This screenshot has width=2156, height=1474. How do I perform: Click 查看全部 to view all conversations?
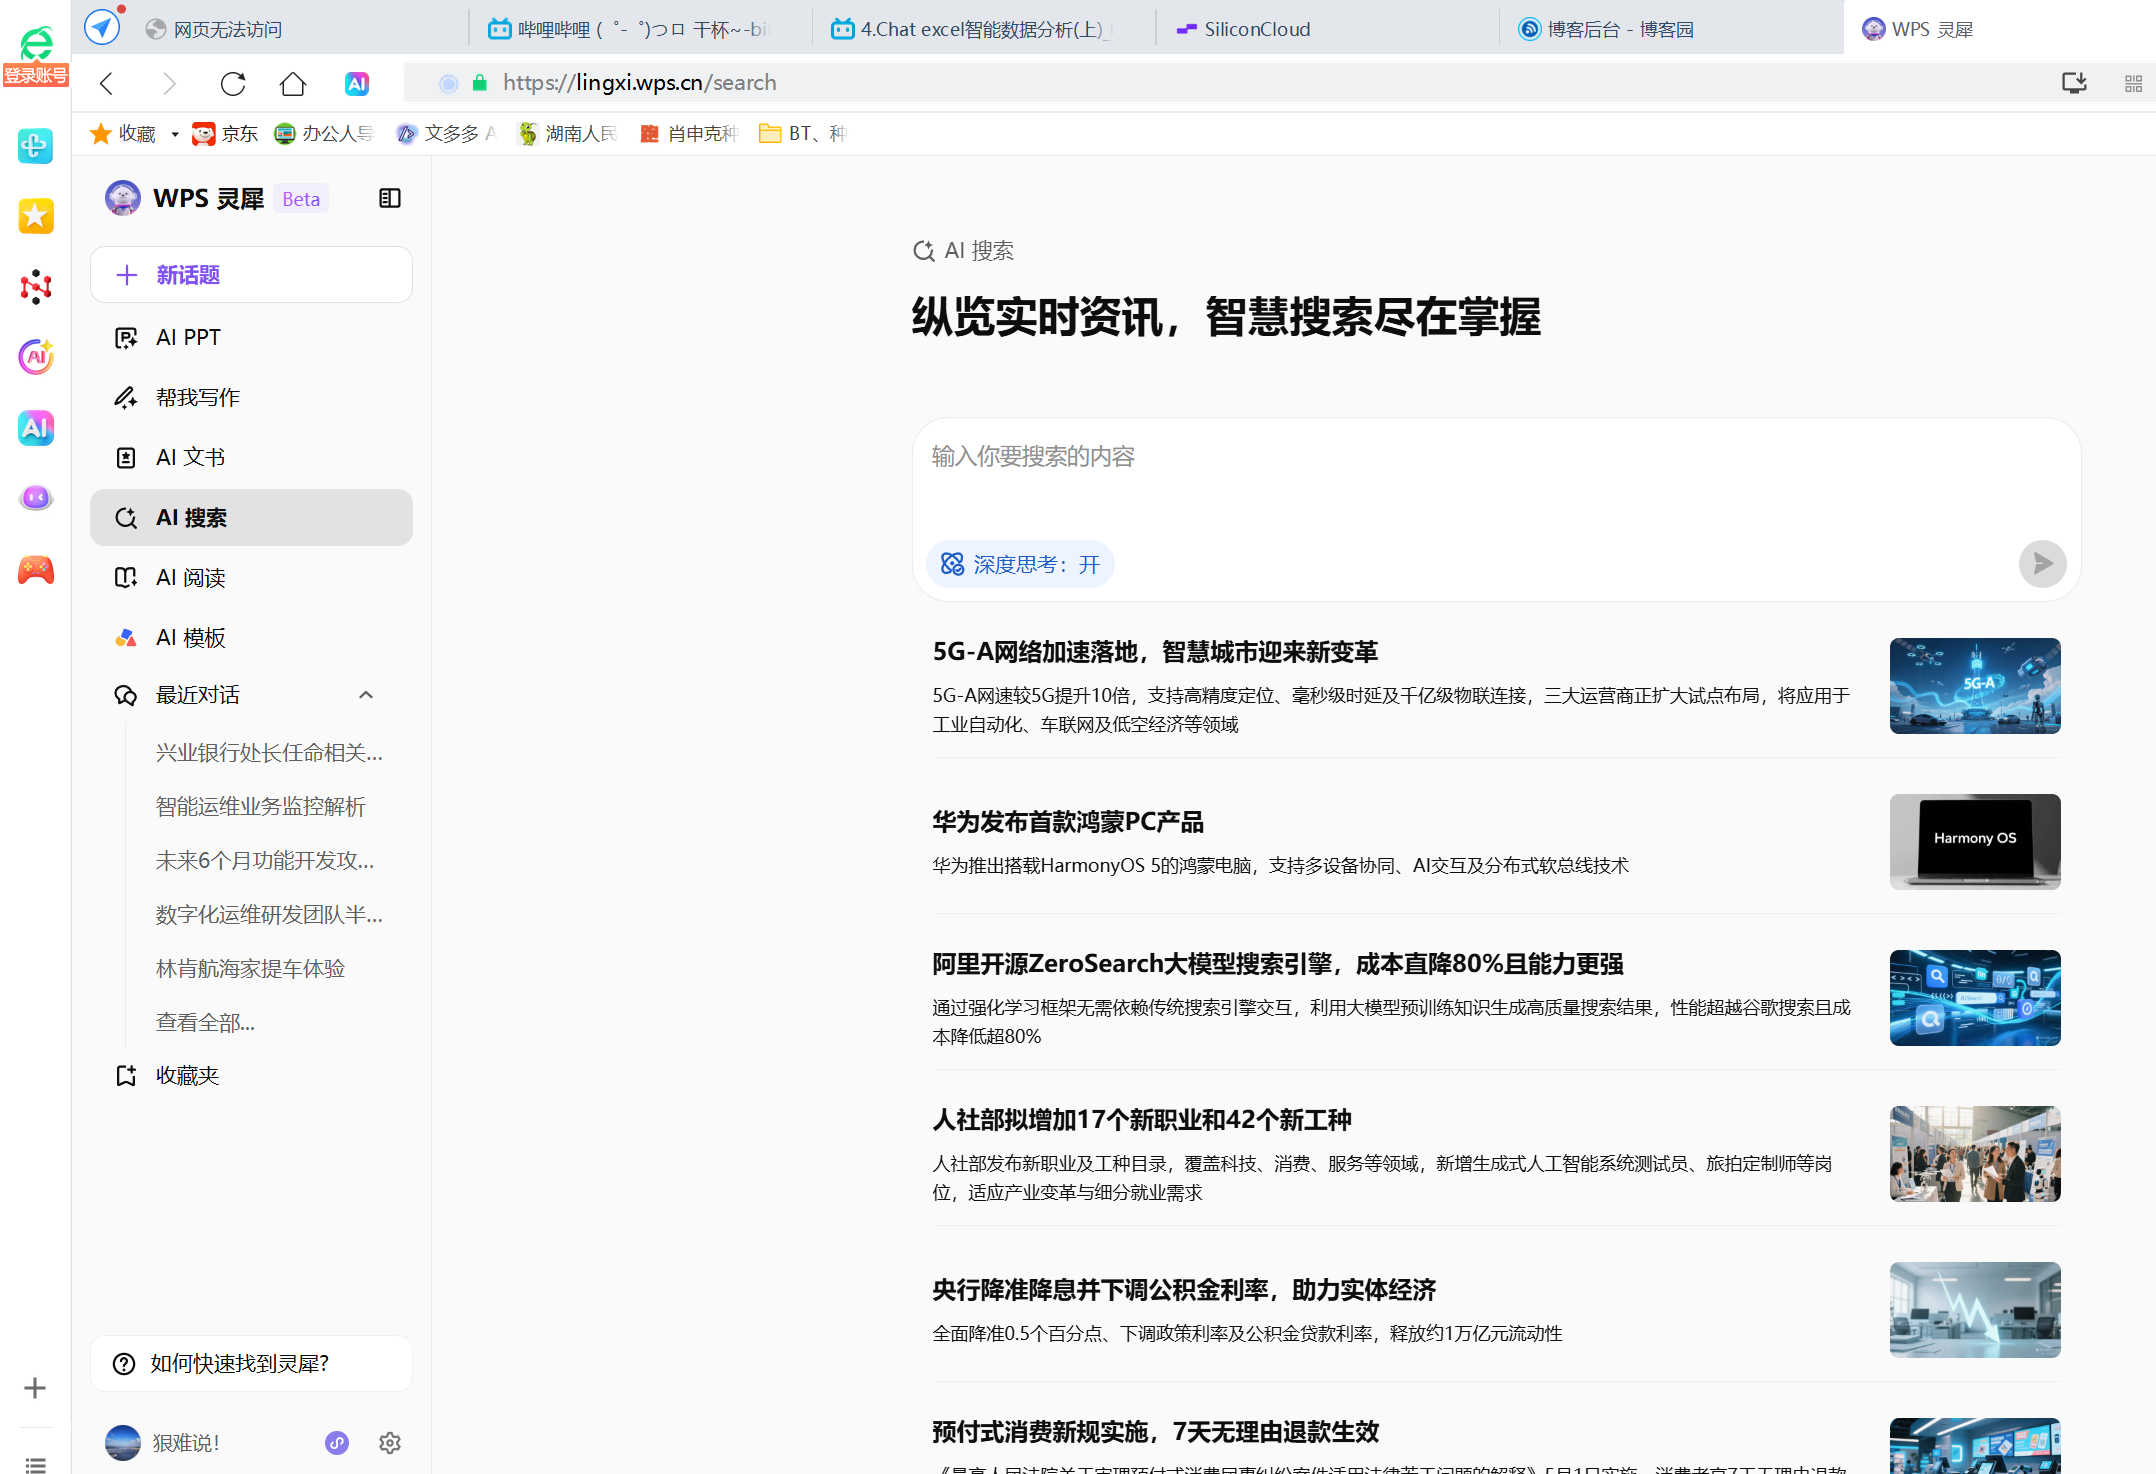[x=205, y=1022]
